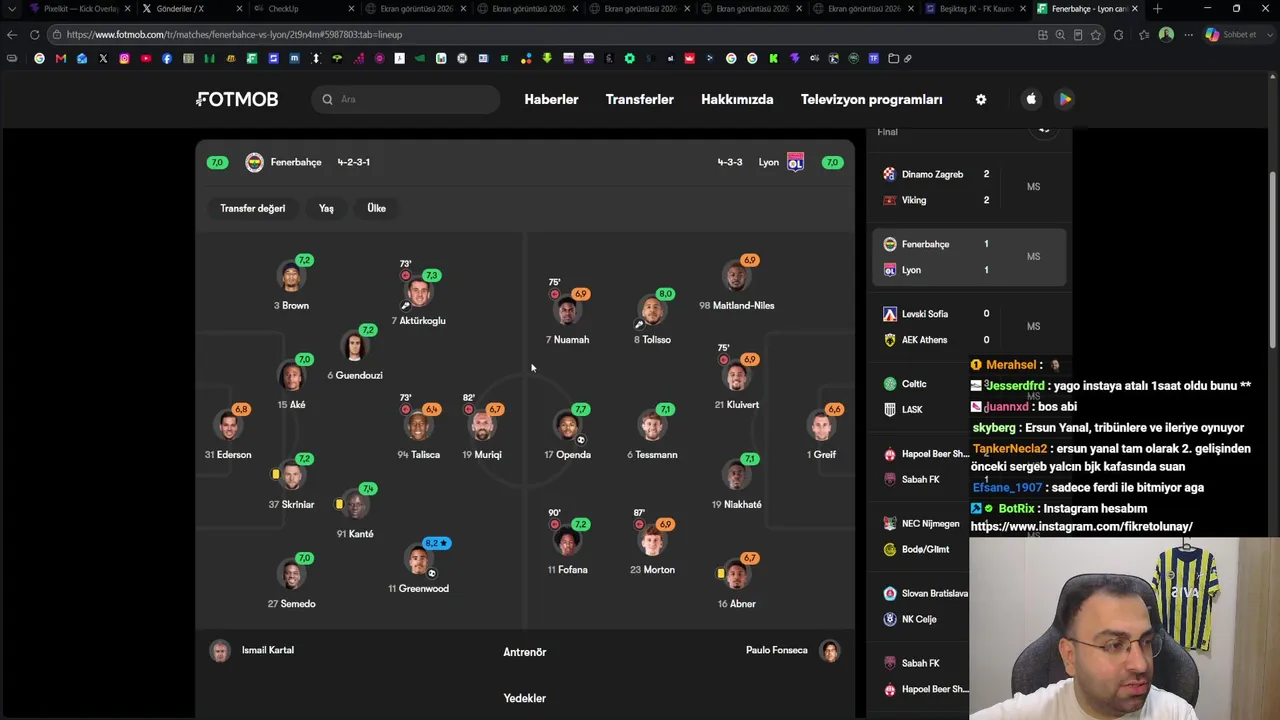The image size is (1280, 720).
Task: Click Greif goalkeeper player card
Action: pyautogui.click(x=822, y=431)
